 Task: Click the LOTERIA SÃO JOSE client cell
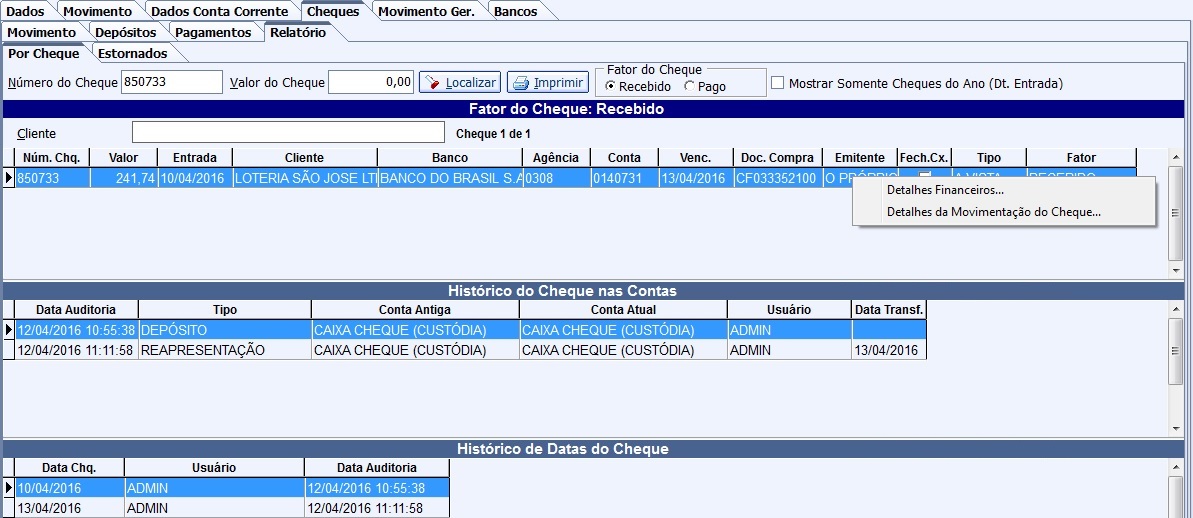pos(305,177)
